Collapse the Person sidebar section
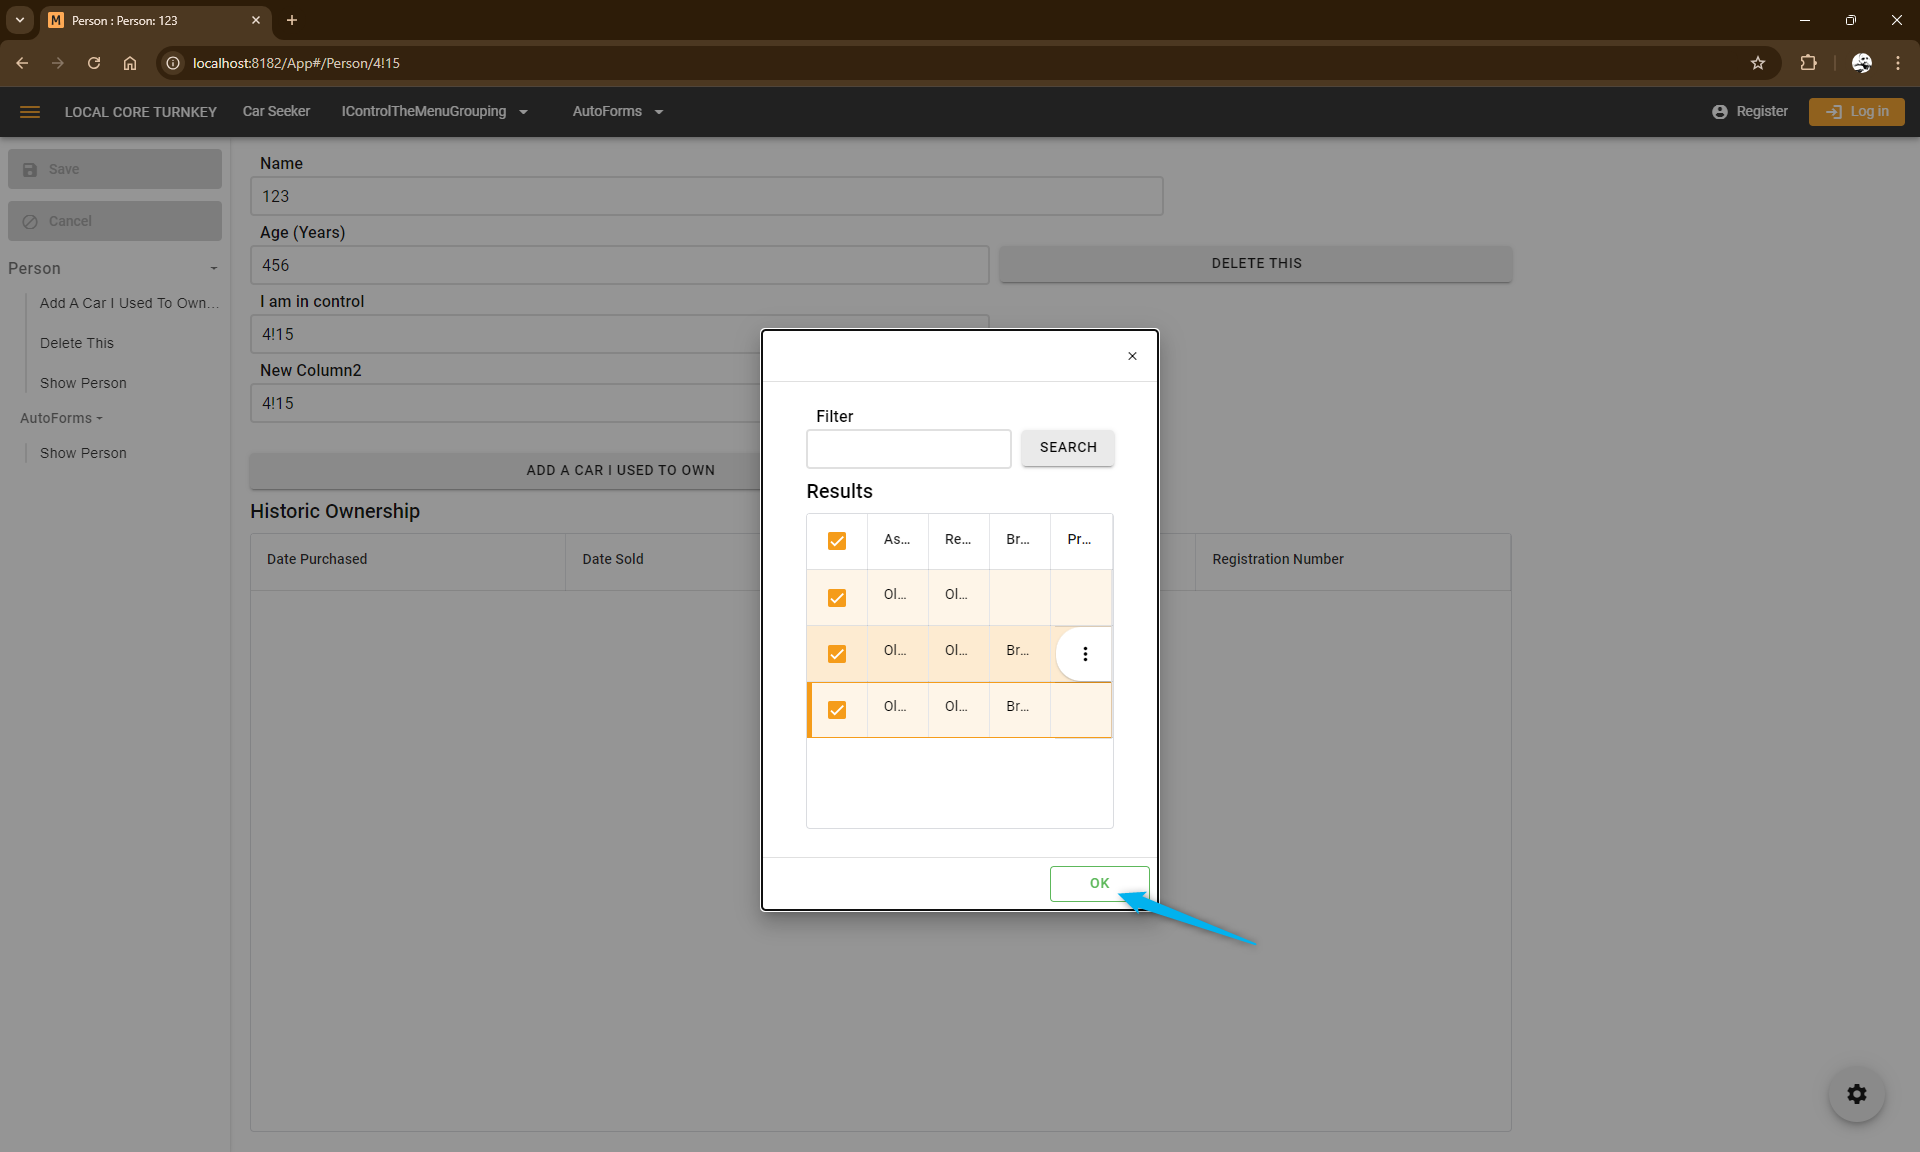 (x=213, y=268)
